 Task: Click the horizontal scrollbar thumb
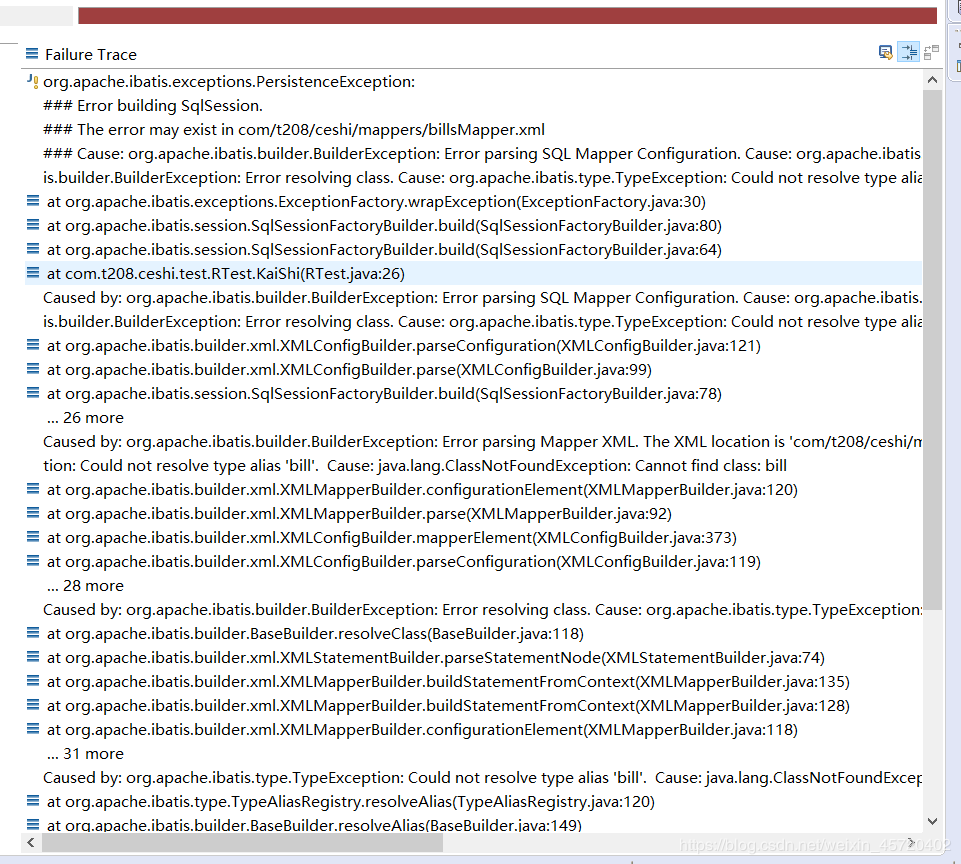[x=242, y=843]
